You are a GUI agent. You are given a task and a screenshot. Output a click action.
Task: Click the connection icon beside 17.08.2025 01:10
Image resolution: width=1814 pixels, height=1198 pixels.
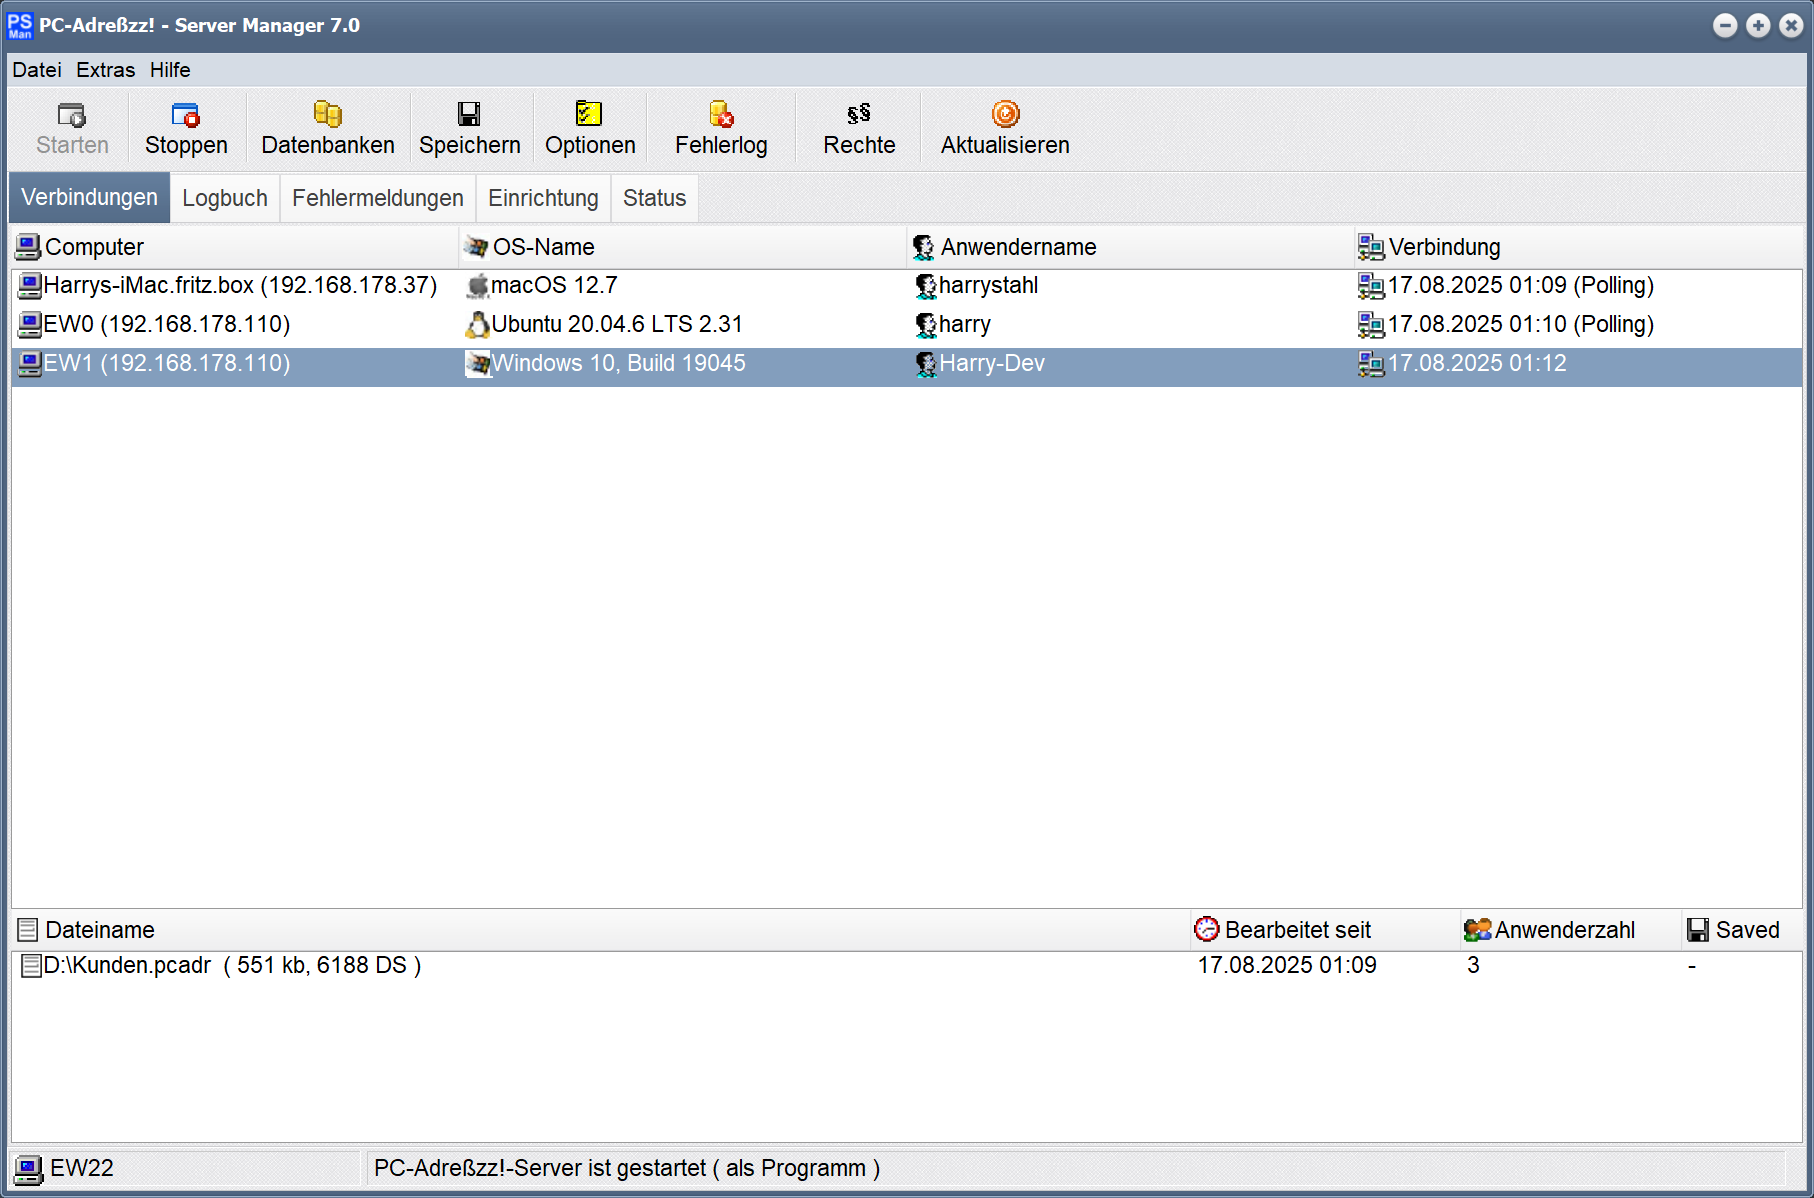(x=1371, y=325)
